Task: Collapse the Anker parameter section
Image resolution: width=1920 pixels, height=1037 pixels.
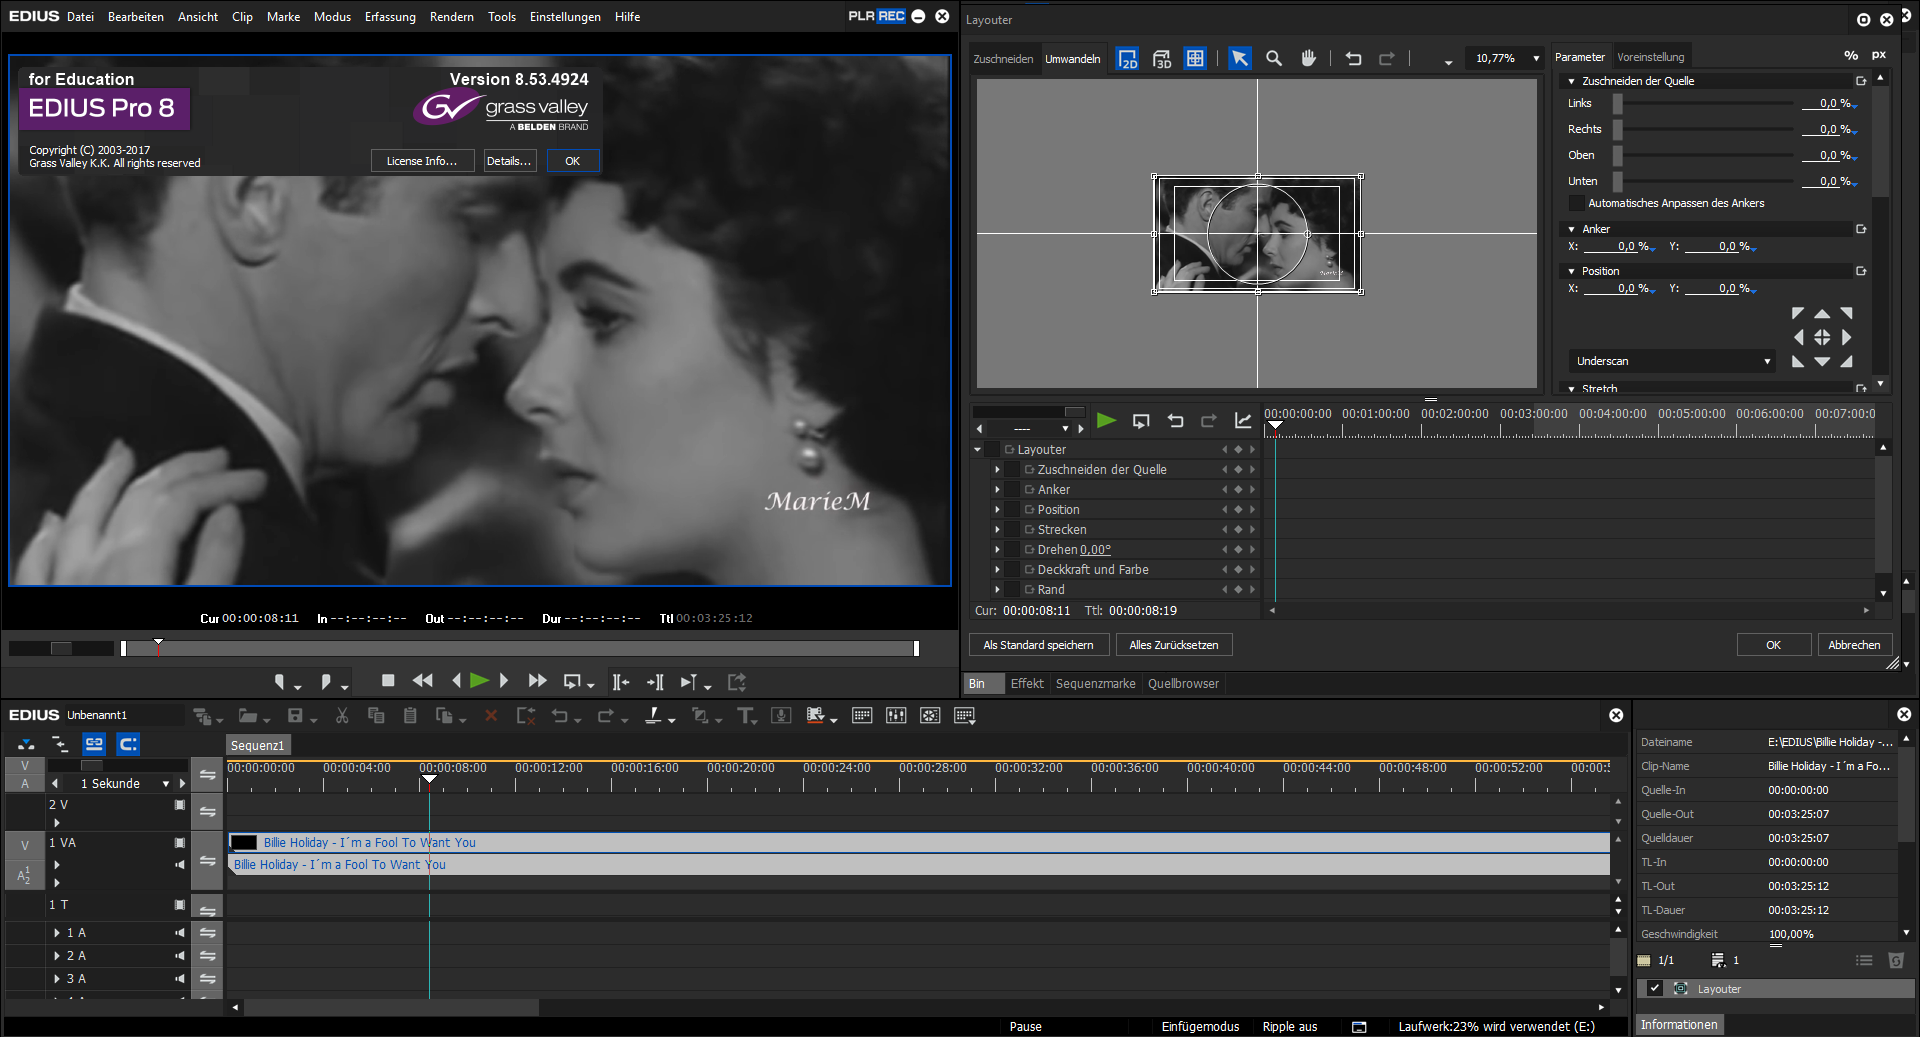Action: tap(1572, 229)
